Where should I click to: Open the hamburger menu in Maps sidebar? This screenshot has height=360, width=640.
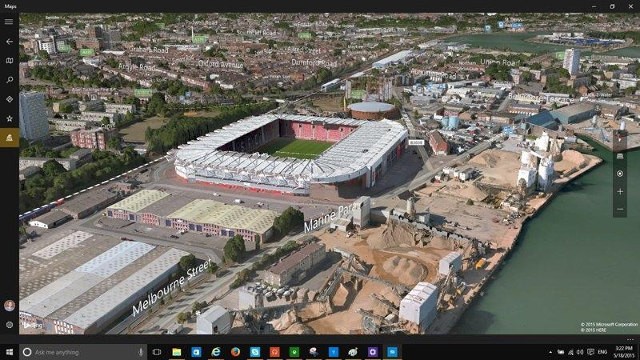click(9, 22)
